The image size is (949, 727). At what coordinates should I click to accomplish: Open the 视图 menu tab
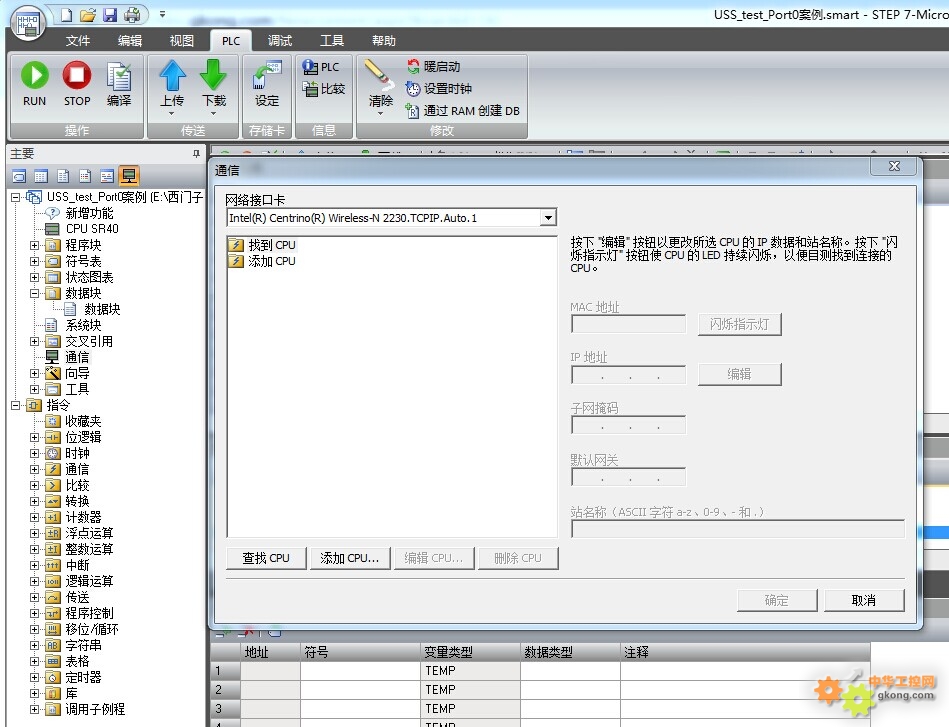[182, 41]
